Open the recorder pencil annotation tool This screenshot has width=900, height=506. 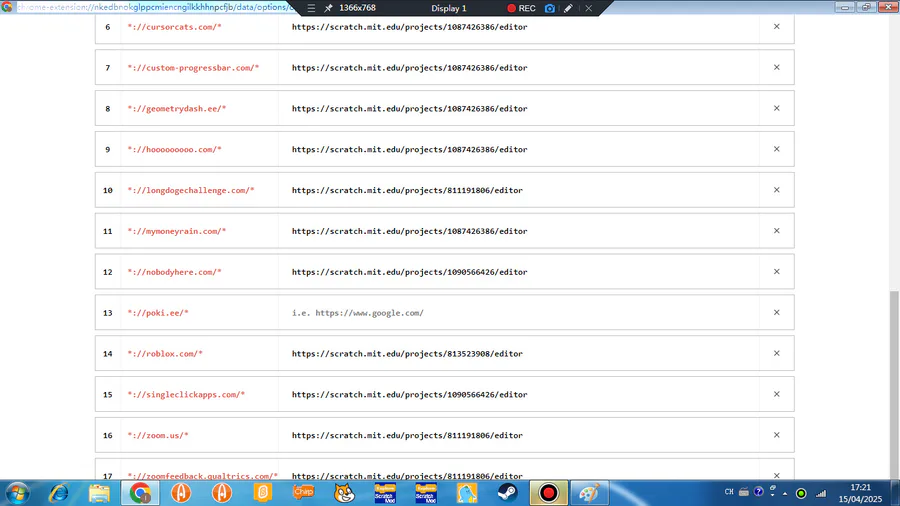click(x=568, y=8)
